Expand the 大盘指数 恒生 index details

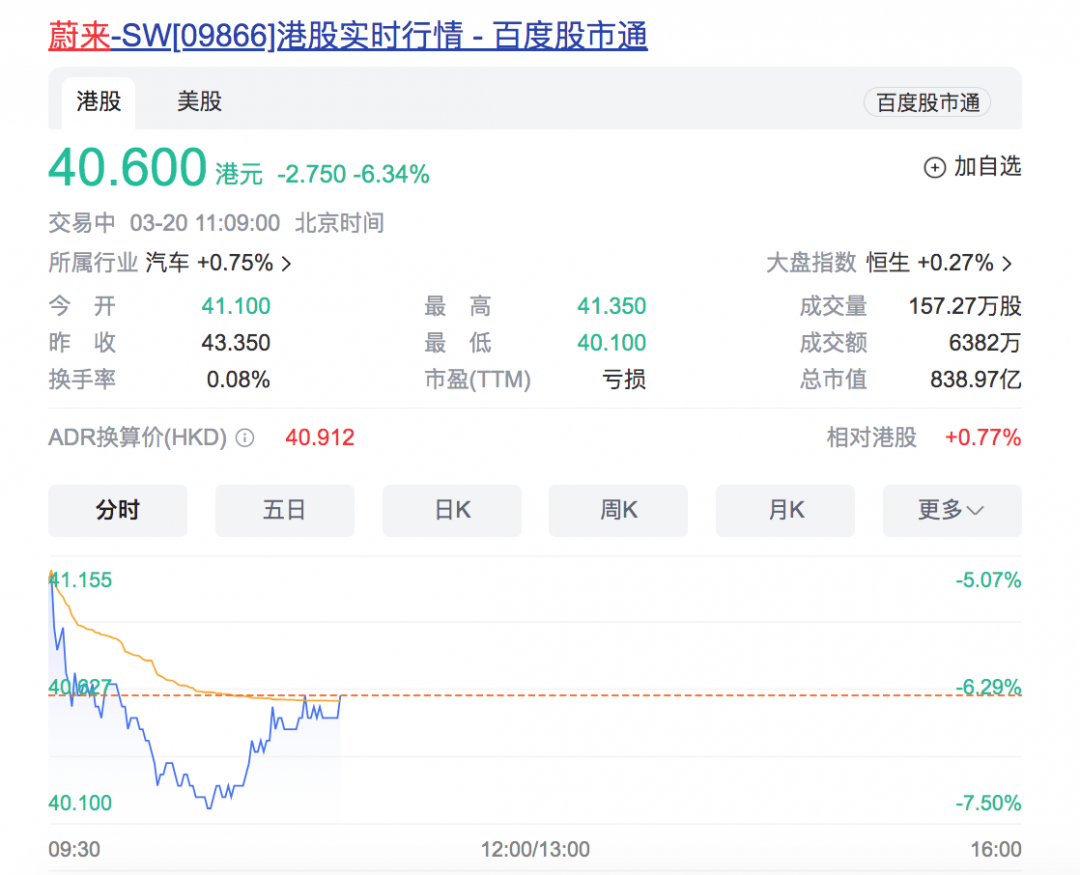(942, 262)
